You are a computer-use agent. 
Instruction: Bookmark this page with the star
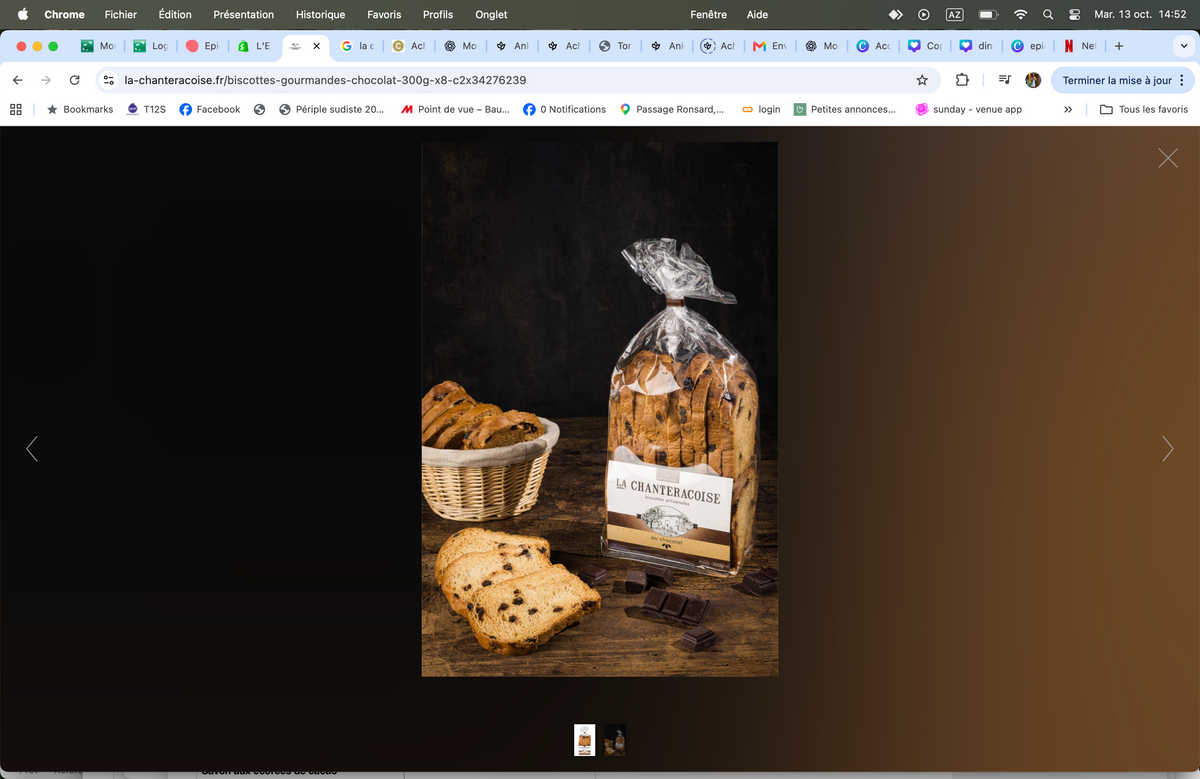pos(922,80)
